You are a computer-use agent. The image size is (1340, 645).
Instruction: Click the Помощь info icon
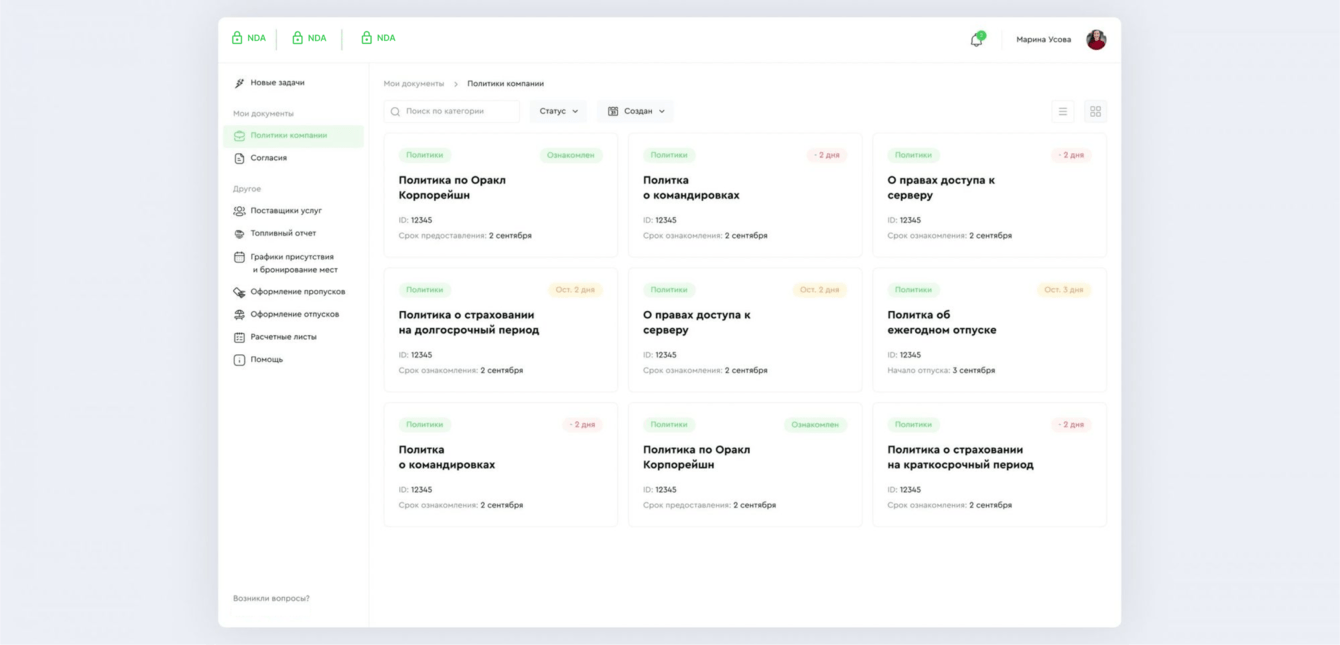point(239,360)
